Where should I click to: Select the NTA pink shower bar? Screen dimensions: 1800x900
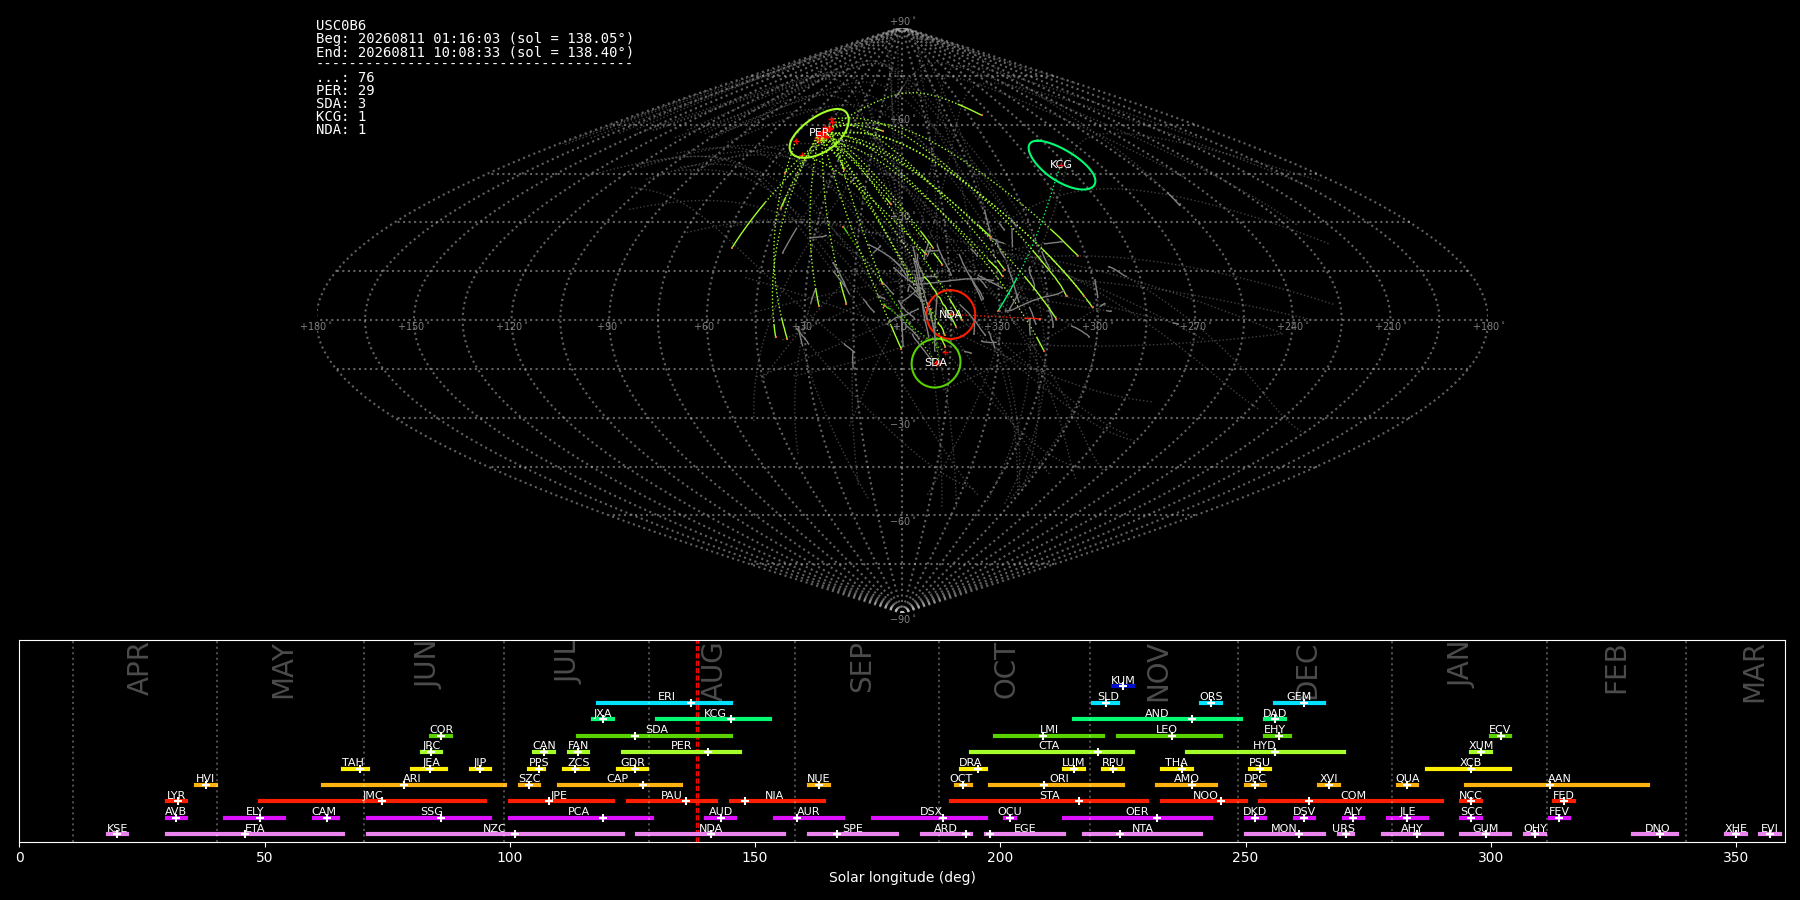[1142, 834]
